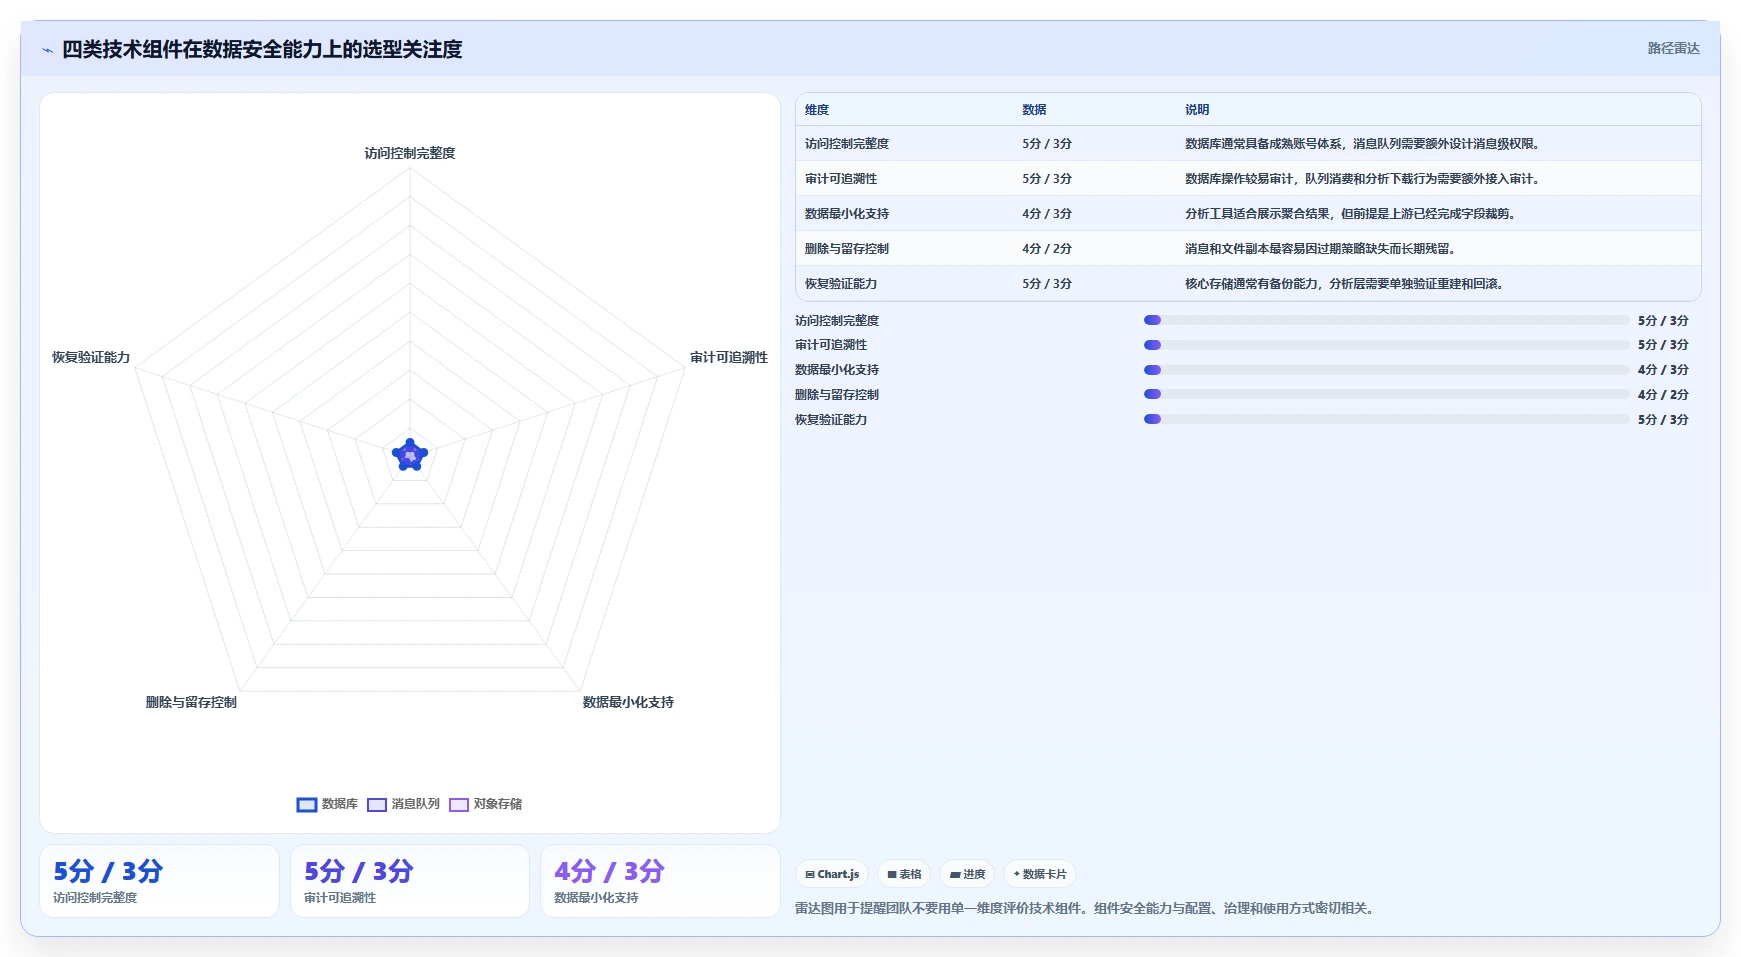Open the 数据最小化支持 4分 / 3分 summary card
The width and height of the screenshot is (1741, 957).
click(x=660, y=881)
